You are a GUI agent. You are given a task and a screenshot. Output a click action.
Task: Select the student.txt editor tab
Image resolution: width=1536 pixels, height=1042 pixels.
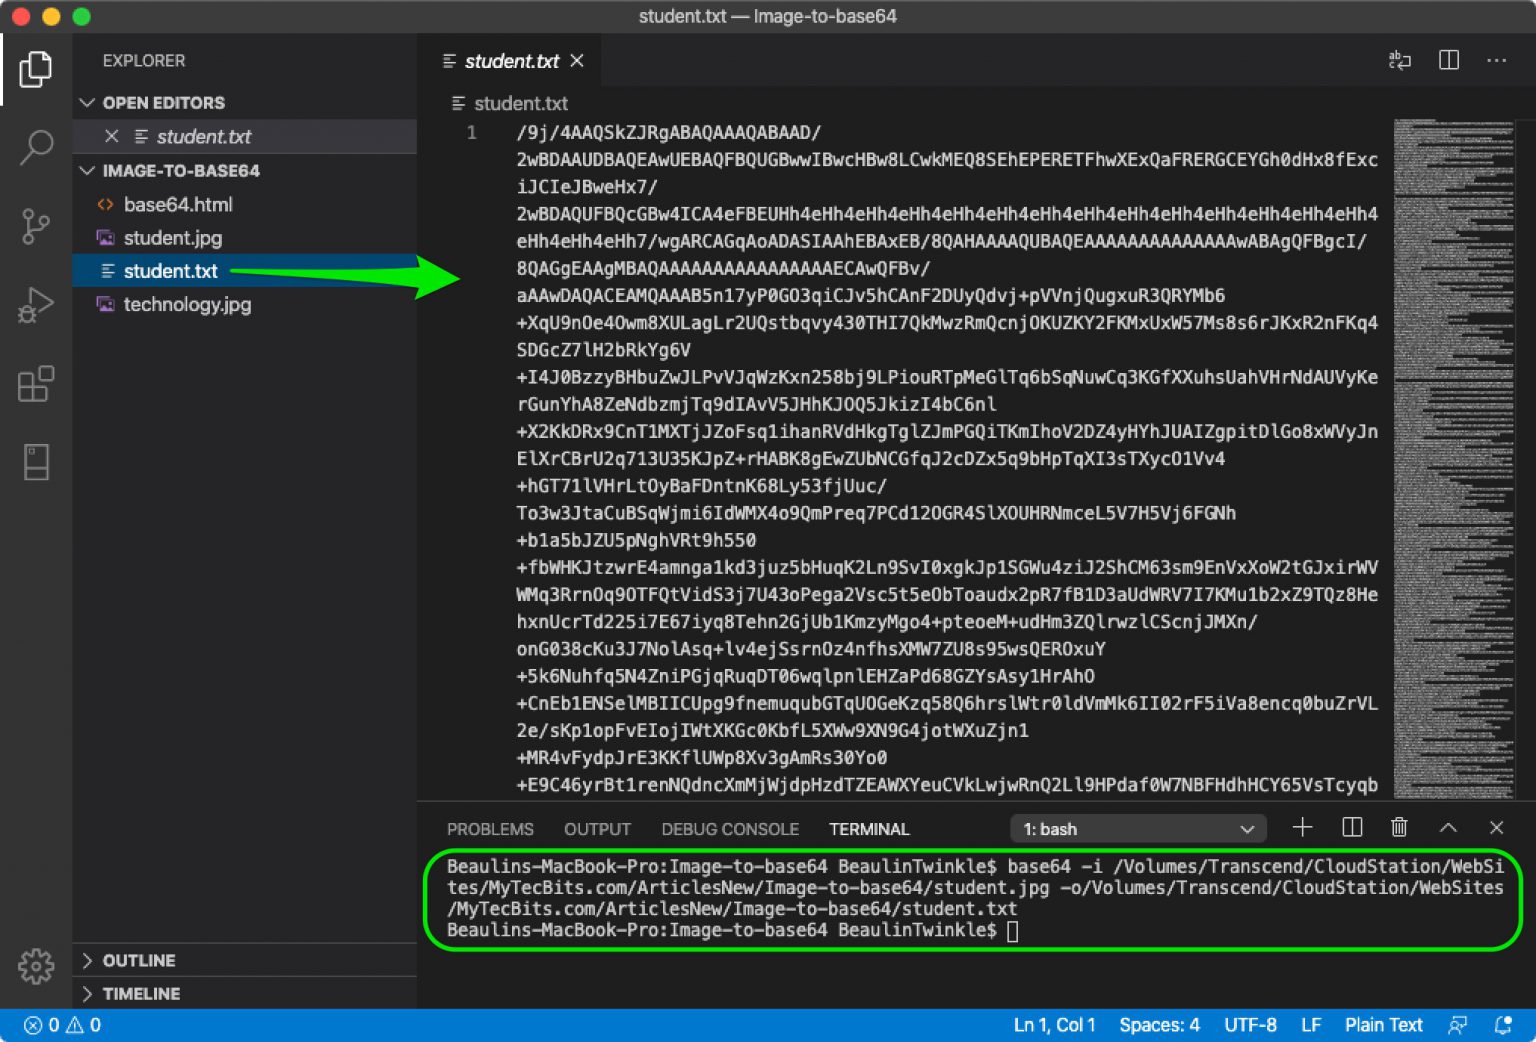(x=510, y=61)
